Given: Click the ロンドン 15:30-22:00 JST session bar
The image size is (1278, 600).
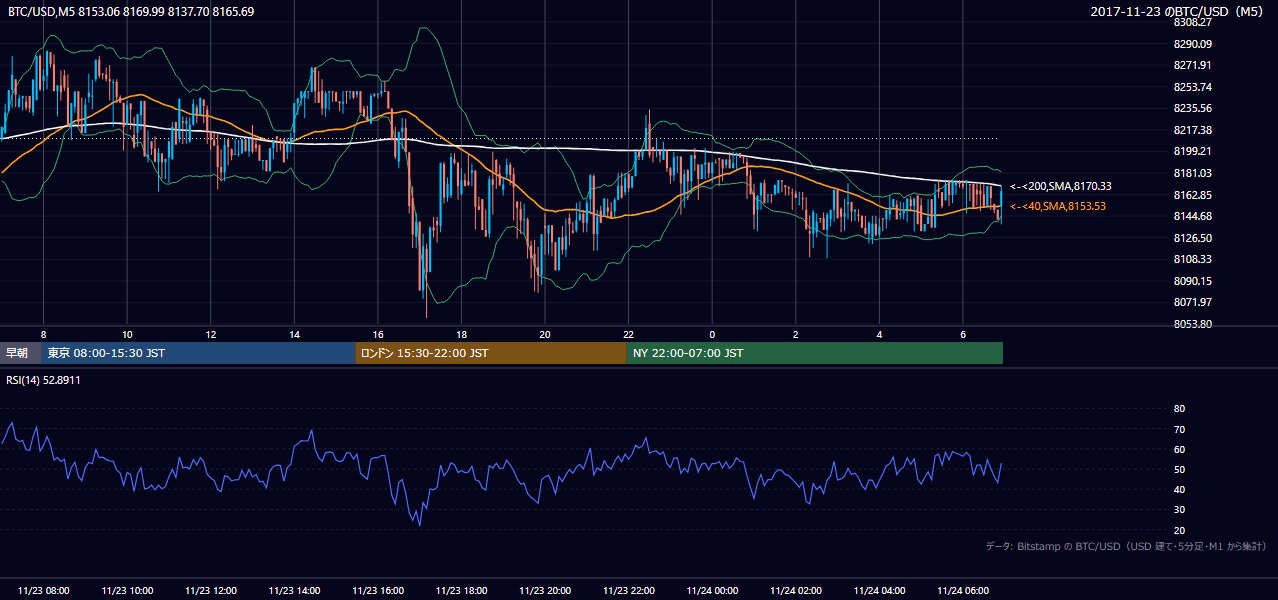Looking at the screenshot, I should click(491, 353).
